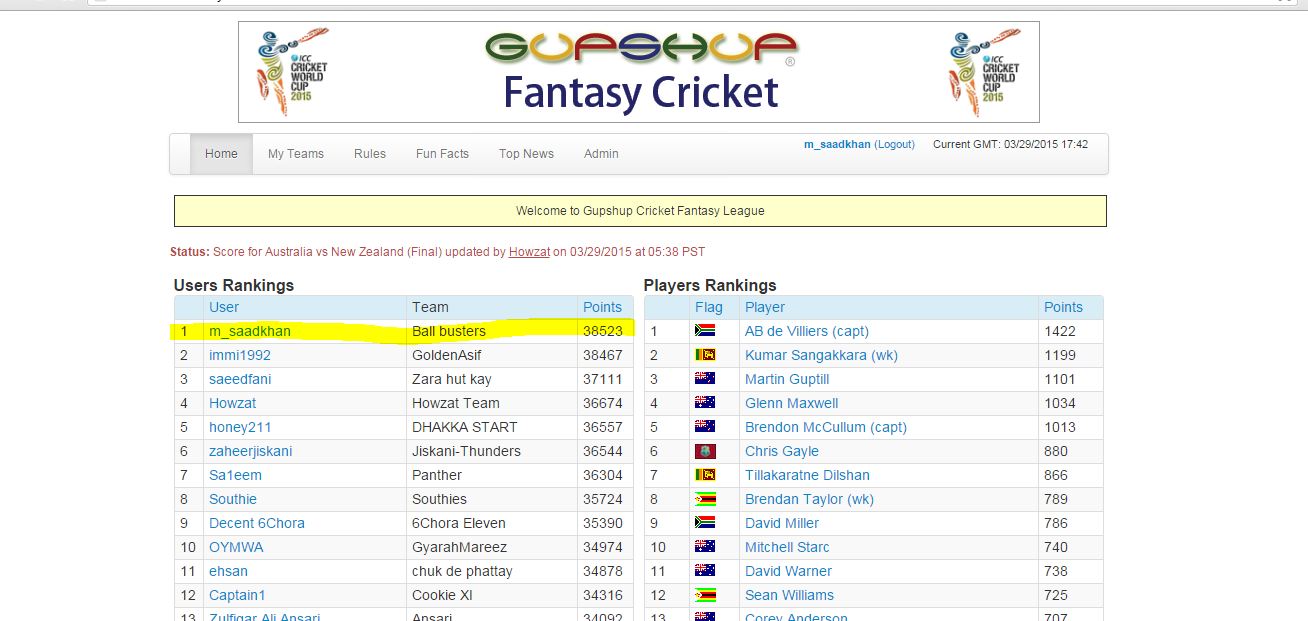The image size is (1308, 621).
Task: View Martin Guptill's player page
Action: pyautogui.click(x=787, y=379)
